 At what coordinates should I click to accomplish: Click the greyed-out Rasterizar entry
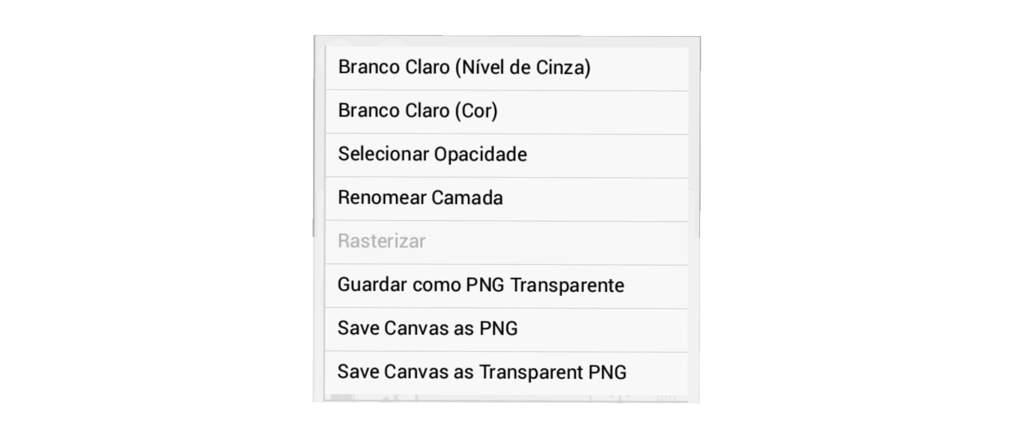[x=507, y=243]
